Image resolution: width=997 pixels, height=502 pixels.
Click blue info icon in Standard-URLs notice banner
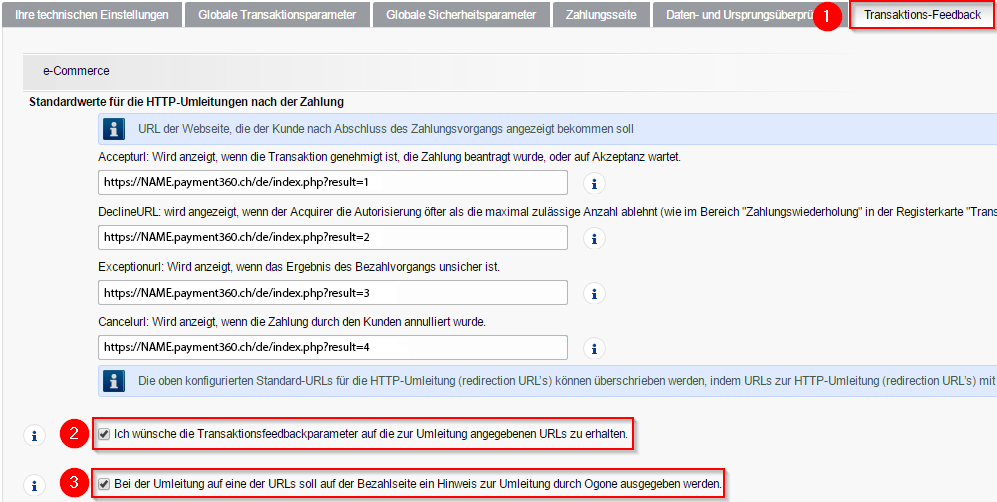click(116, 381)
